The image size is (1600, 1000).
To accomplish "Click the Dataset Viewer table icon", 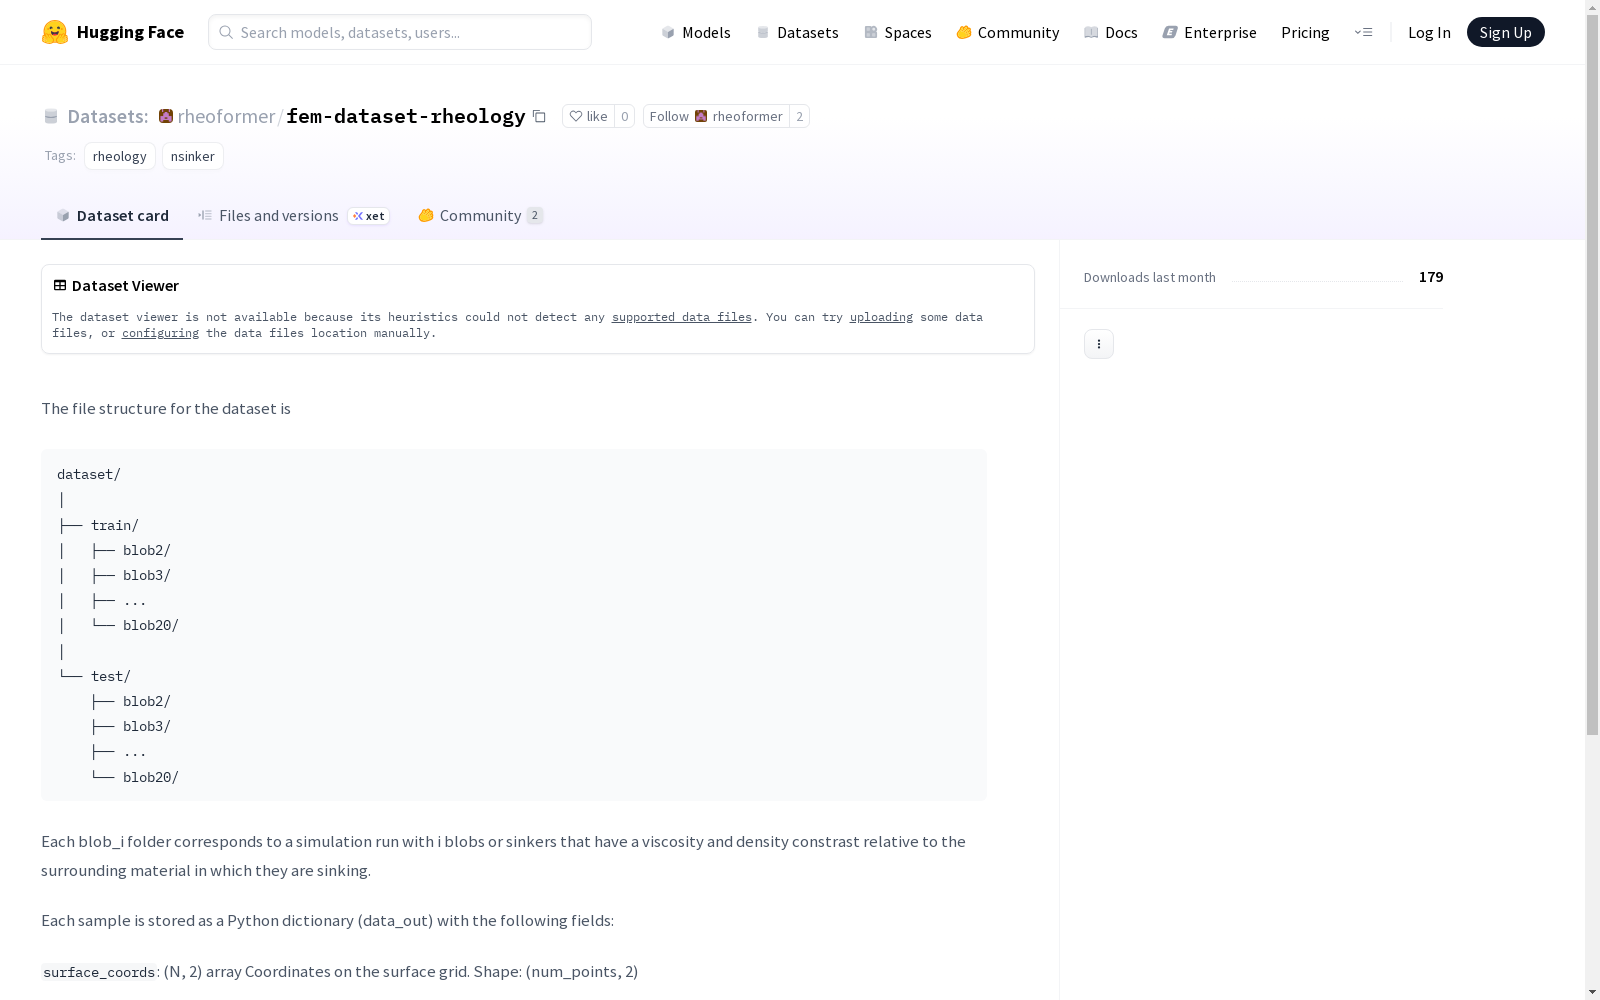I will click(x=60, y=285).
